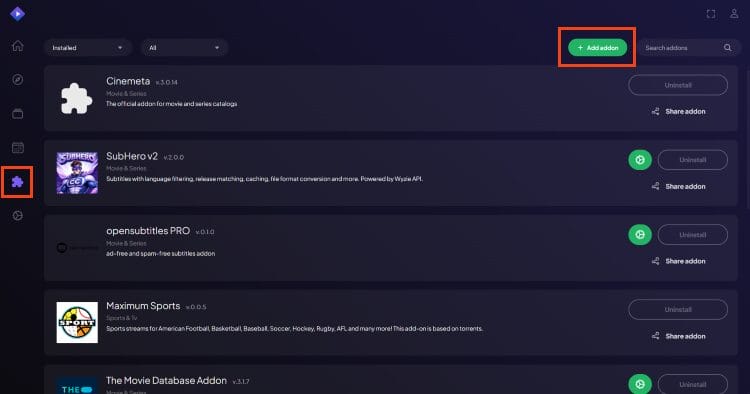750x394 pixels.
Task: Click the opensubtitles PRO logo image
Action: 77,248
